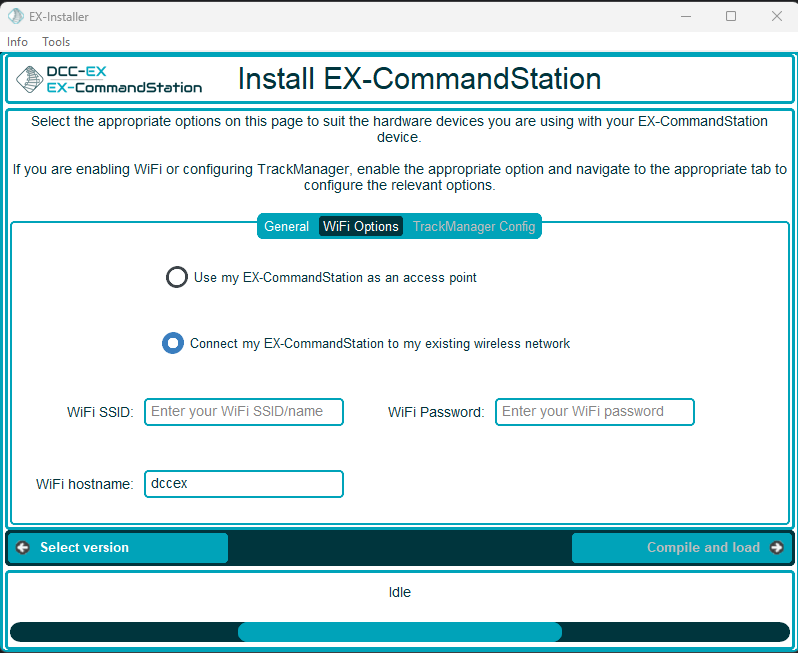The image size is (798, 653).
Task: Click the DCC-EX EX-CommandStation logo
Action: (109, 79)
